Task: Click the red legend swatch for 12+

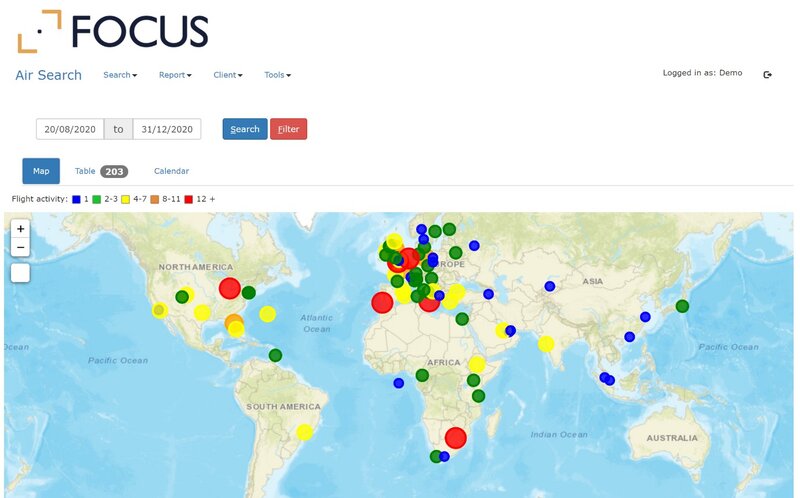Action: pyautogui.click(x=189, y=200)
